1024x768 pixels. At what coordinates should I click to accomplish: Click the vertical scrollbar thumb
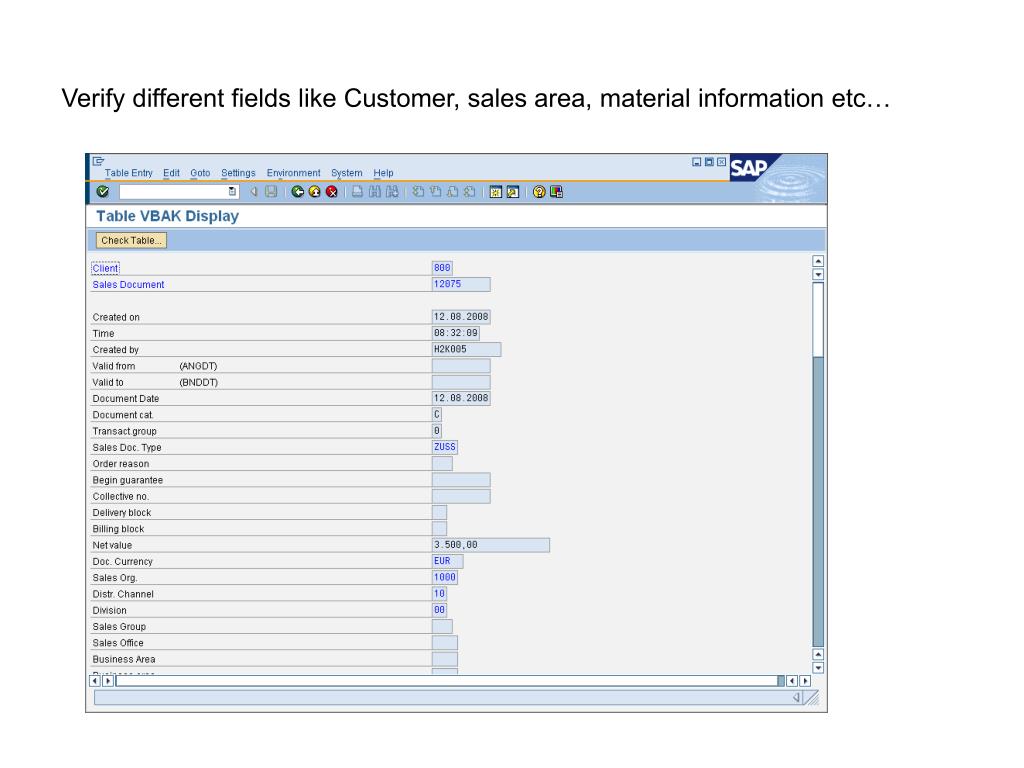point(818,320)
